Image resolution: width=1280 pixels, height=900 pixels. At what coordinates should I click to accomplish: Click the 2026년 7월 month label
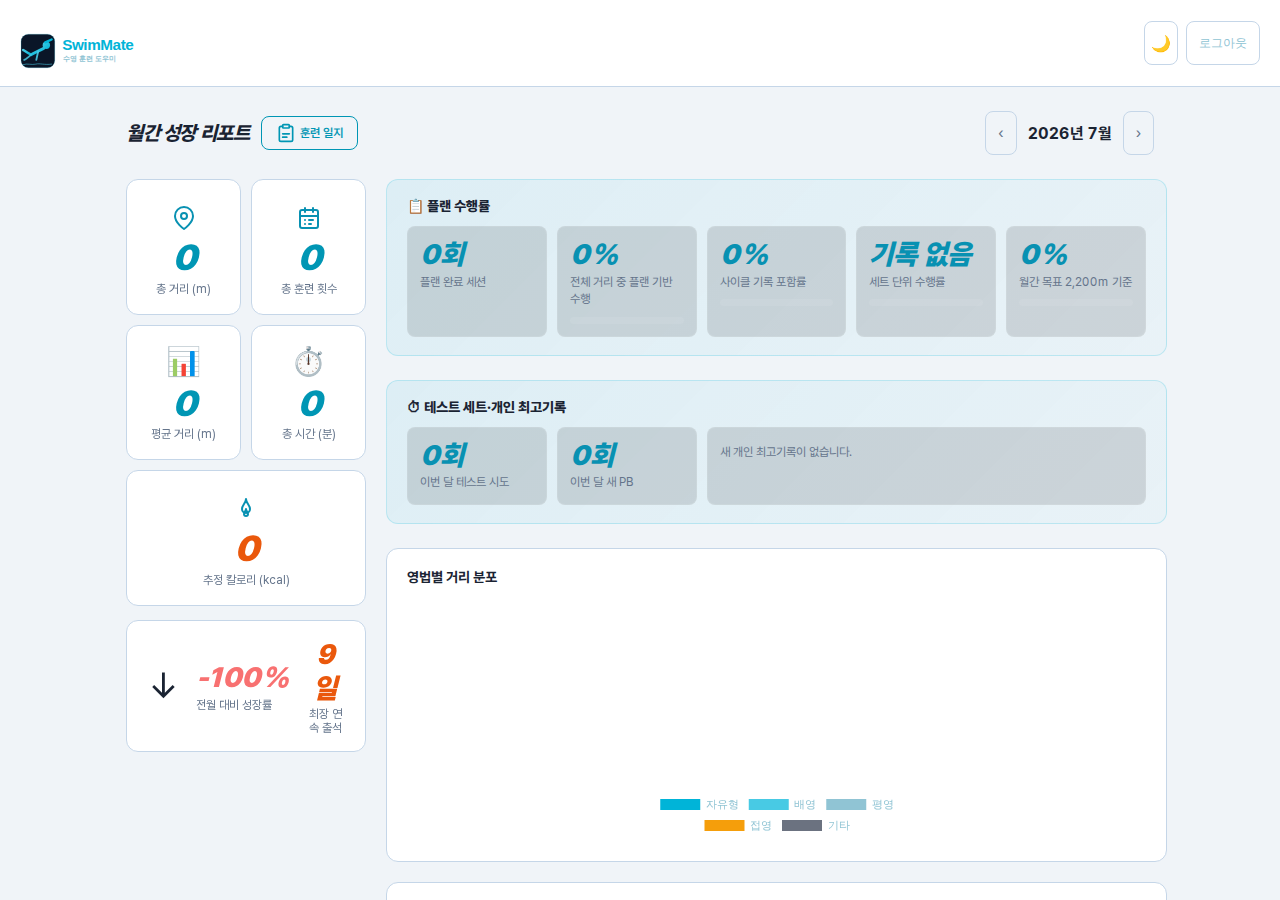tap(1070, 133)
